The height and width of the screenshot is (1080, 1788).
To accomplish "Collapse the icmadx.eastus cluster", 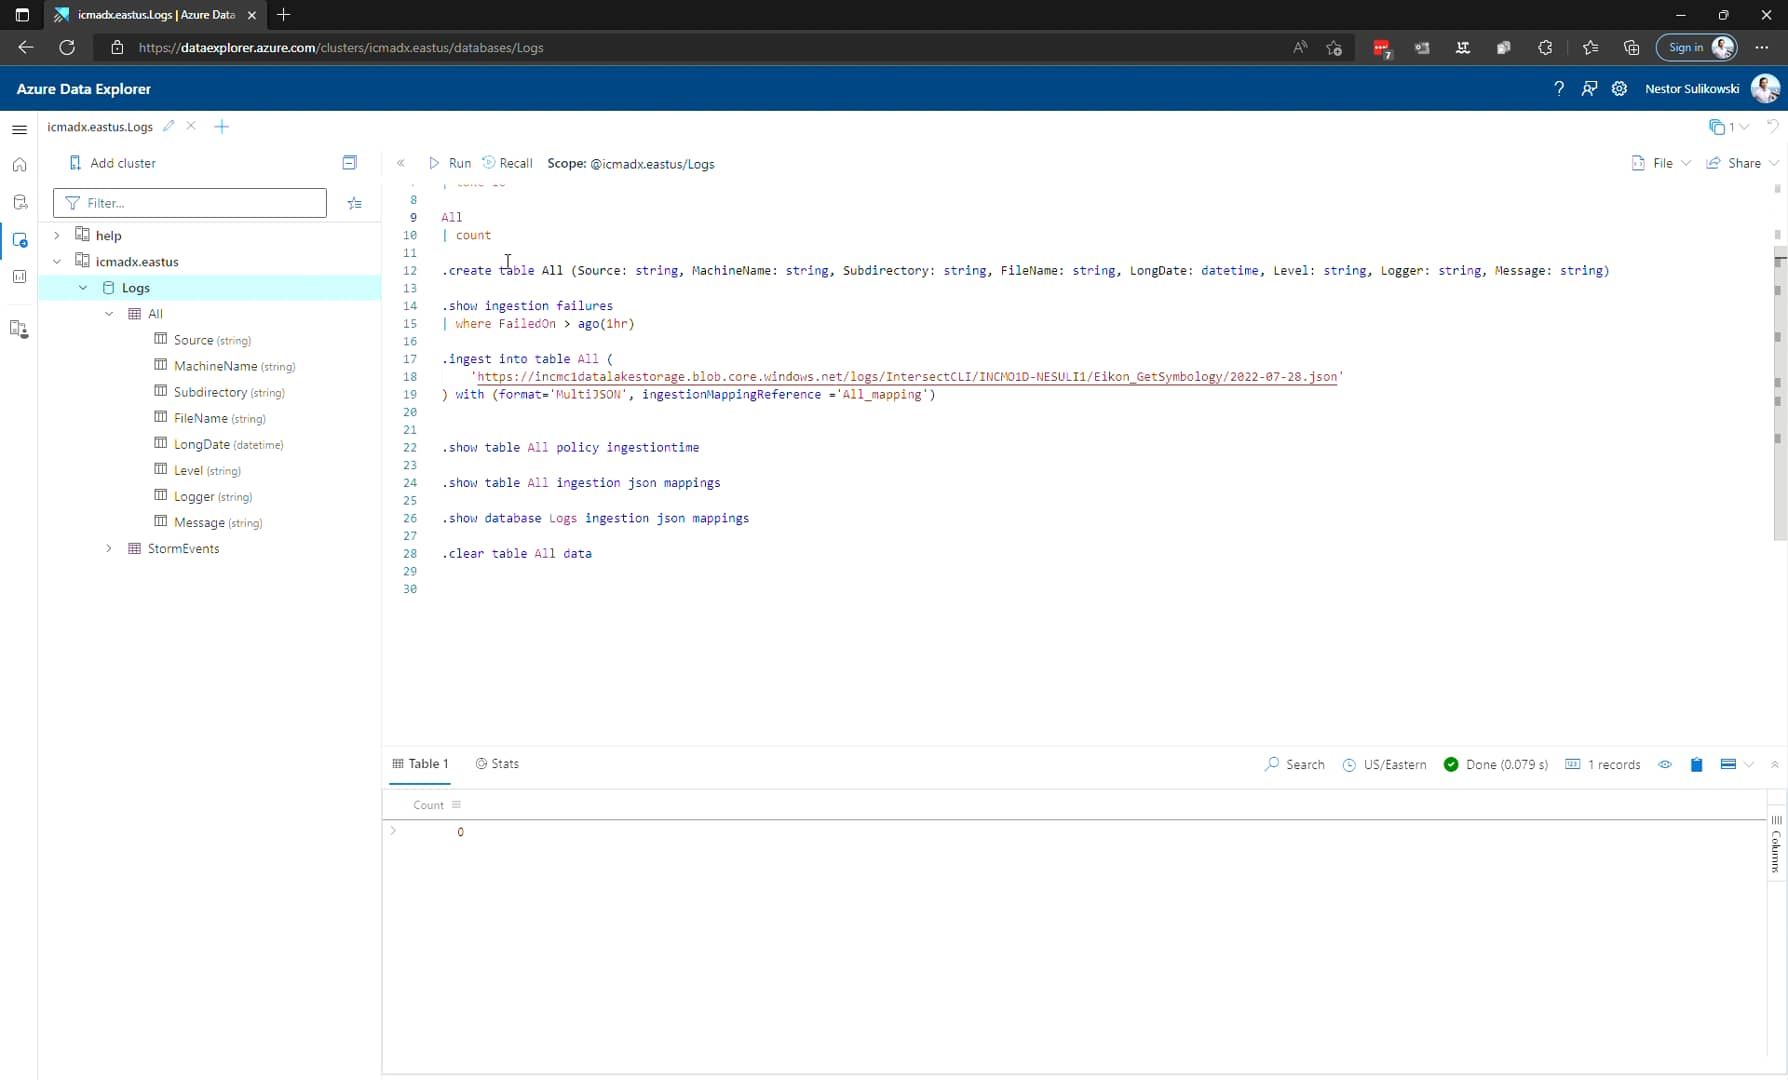I will tap(57, 261).
